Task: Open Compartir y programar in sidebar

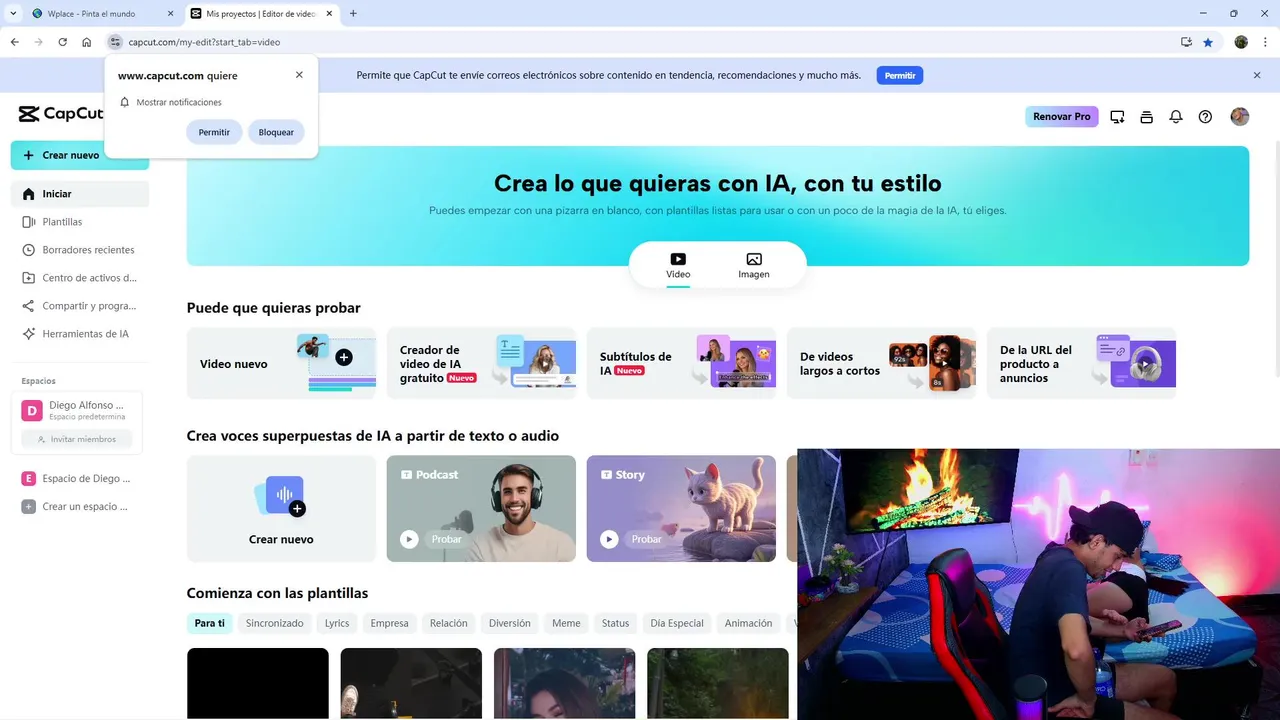Action: pos(80,306)
